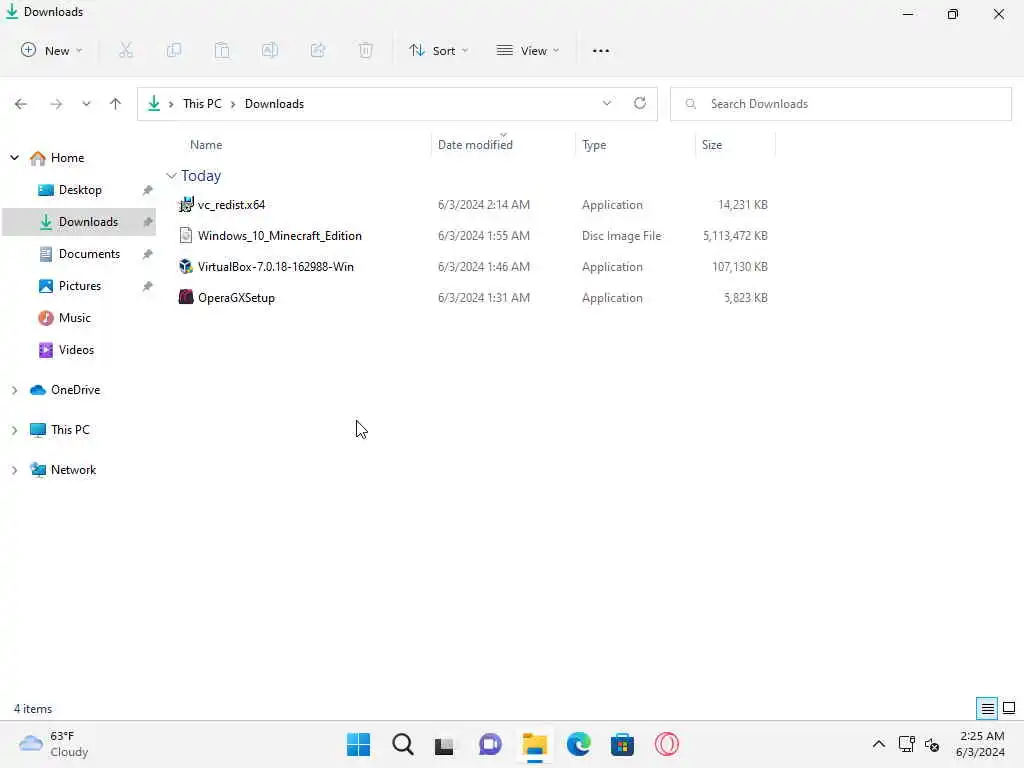Collapse the Today group
The image size is (1024, 768).
pyautogui.click(x=171, y=176)
